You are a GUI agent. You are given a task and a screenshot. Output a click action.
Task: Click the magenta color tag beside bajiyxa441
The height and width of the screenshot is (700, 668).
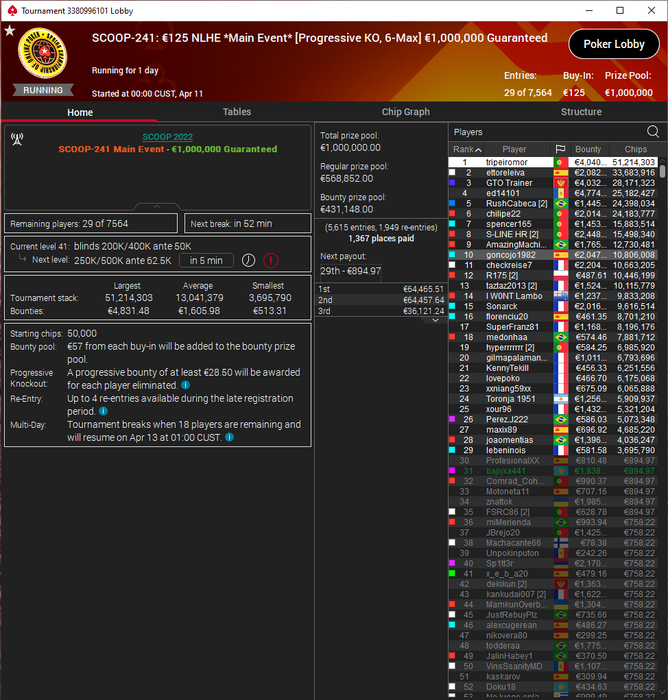[452, 471]
